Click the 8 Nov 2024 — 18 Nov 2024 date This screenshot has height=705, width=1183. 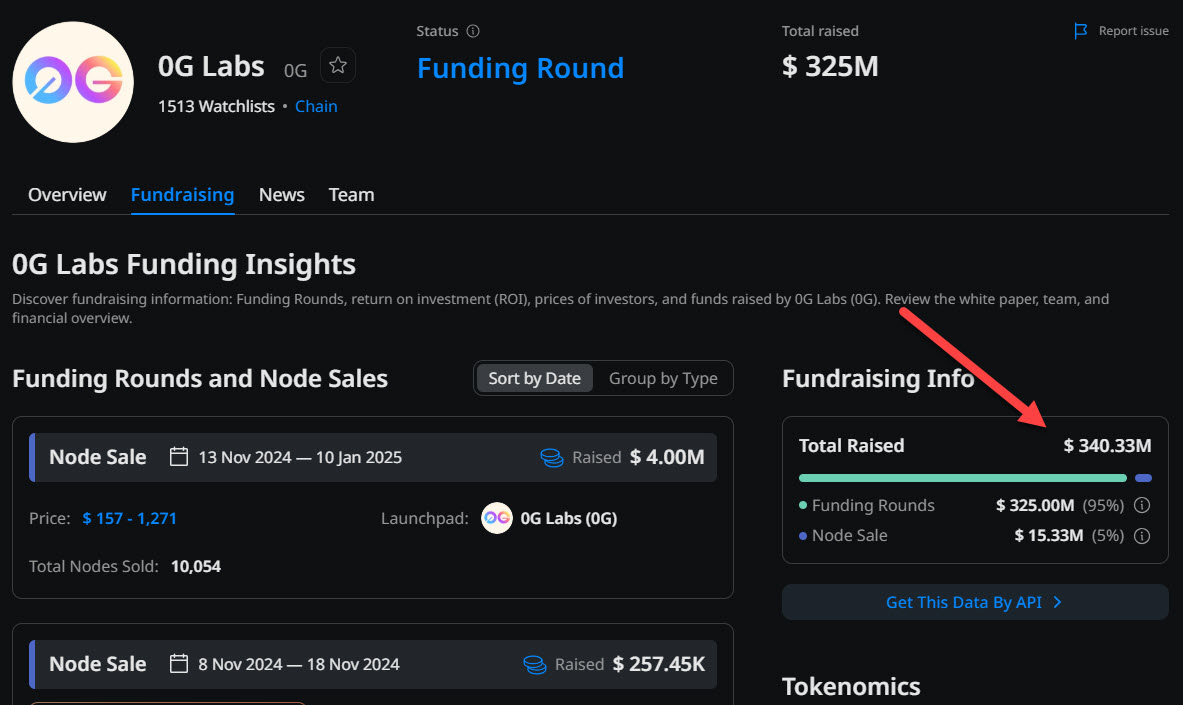click(299, 664)
